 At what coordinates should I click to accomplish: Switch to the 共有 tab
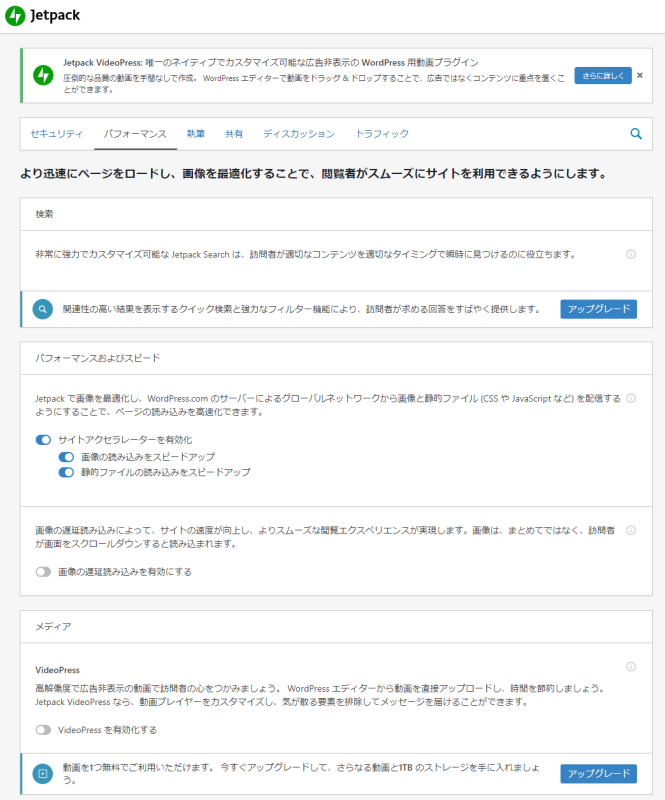tap(234, 134)
